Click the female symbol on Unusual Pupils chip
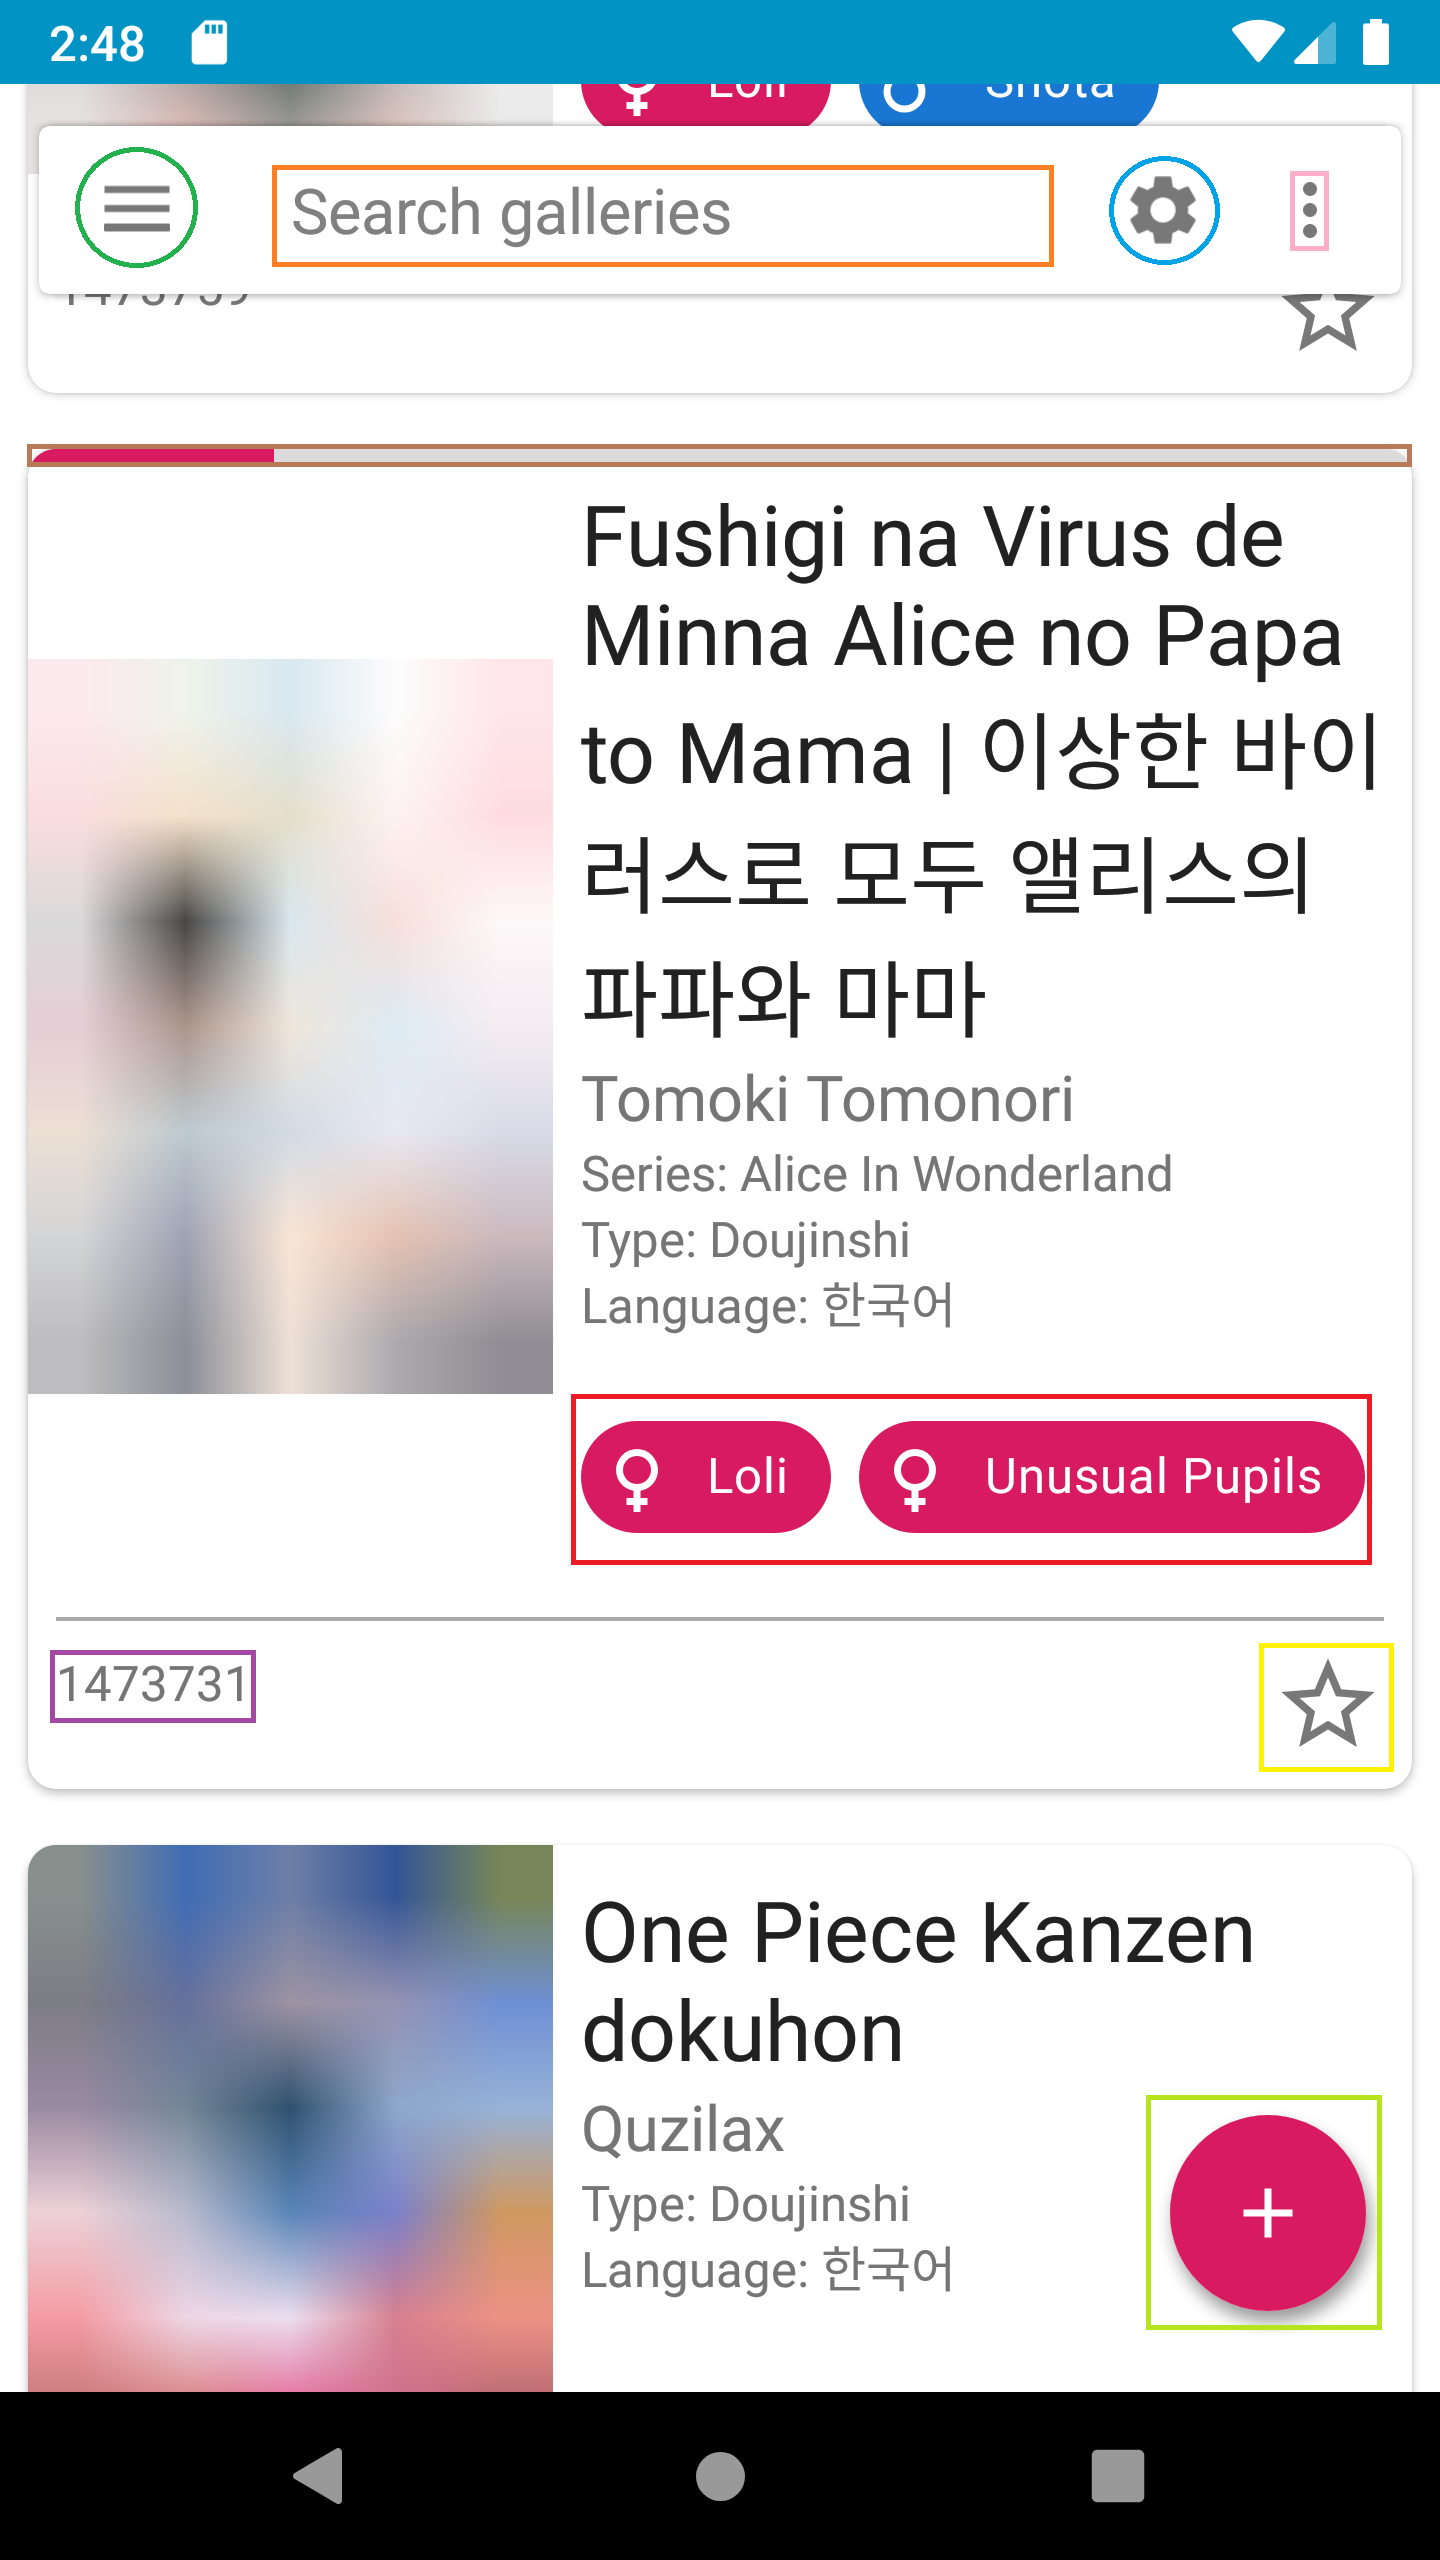Image resolution: width=1440 pixels, height=2560 pixels. pyautogui.click(x=915, y=1479)
